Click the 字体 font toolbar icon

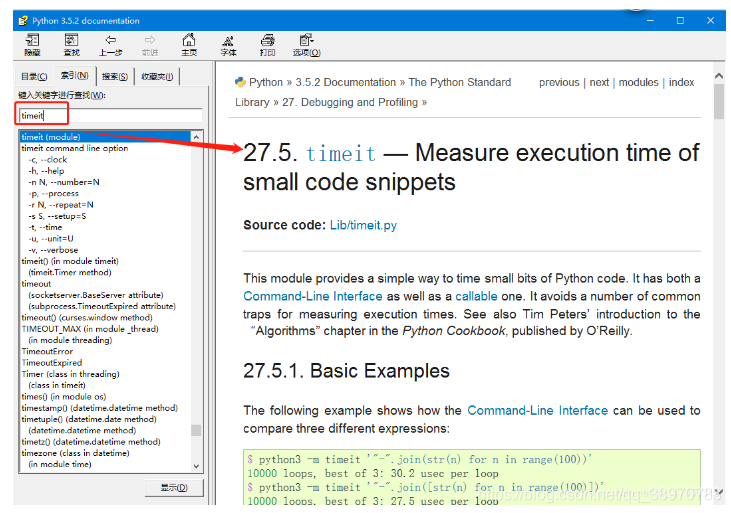(x=228, y=45)
